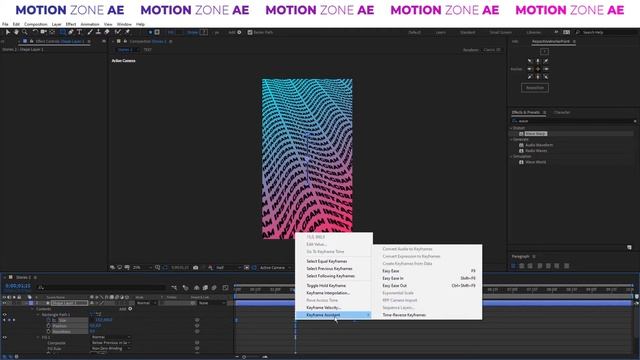Open the Animation menu

(x=90, y=24)
